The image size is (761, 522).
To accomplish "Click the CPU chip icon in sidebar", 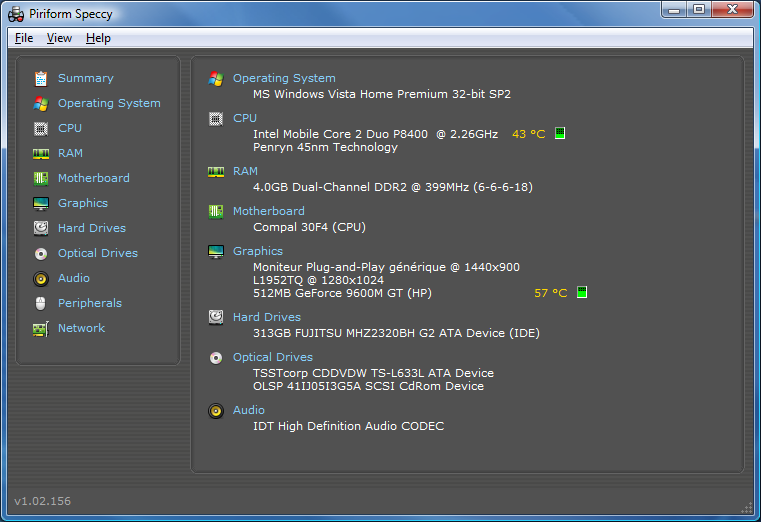I will tap(41, 129).
